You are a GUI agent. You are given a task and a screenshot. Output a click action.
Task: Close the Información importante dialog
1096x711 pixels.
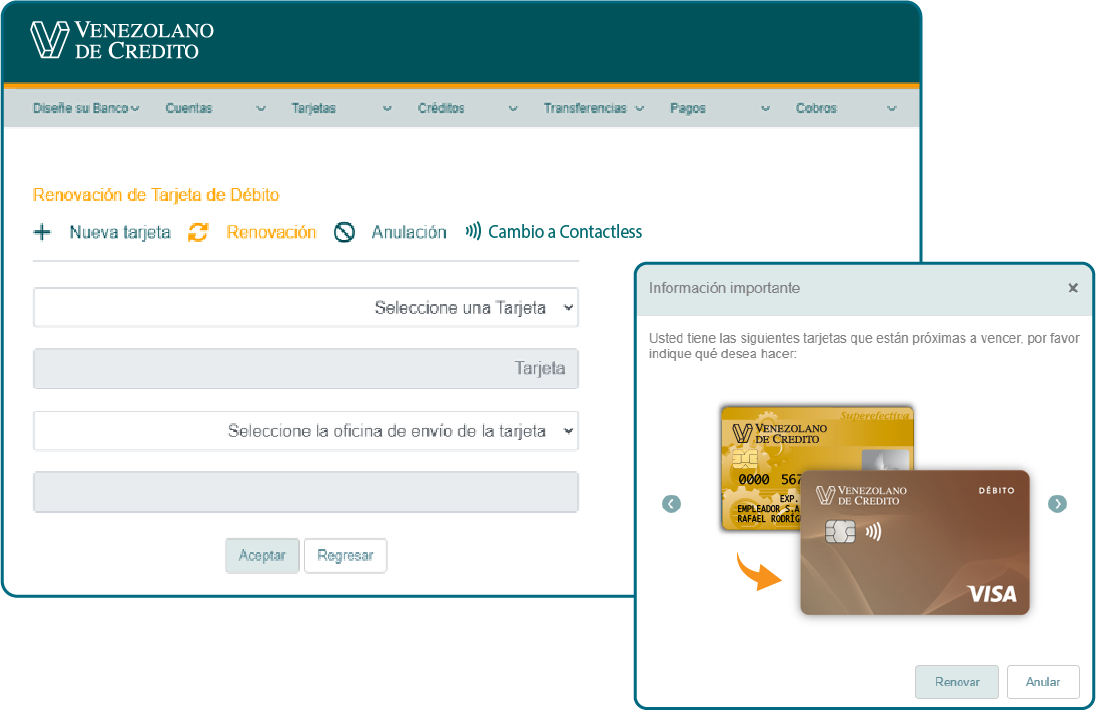pyautogui.click(x=1073, y=288)
